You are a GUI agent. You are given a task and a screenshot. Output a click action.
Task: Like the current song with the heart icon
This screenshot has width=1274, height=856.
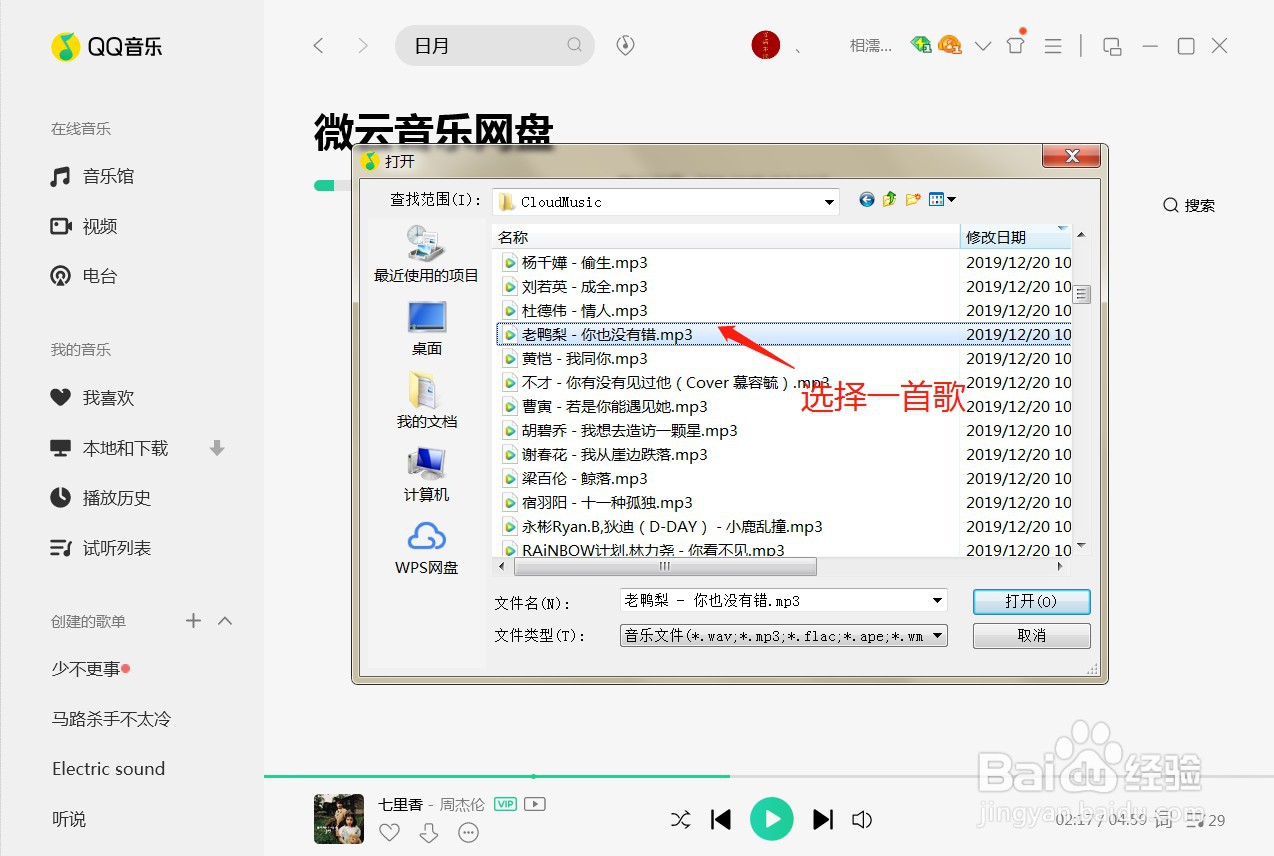tap(390, 833)
